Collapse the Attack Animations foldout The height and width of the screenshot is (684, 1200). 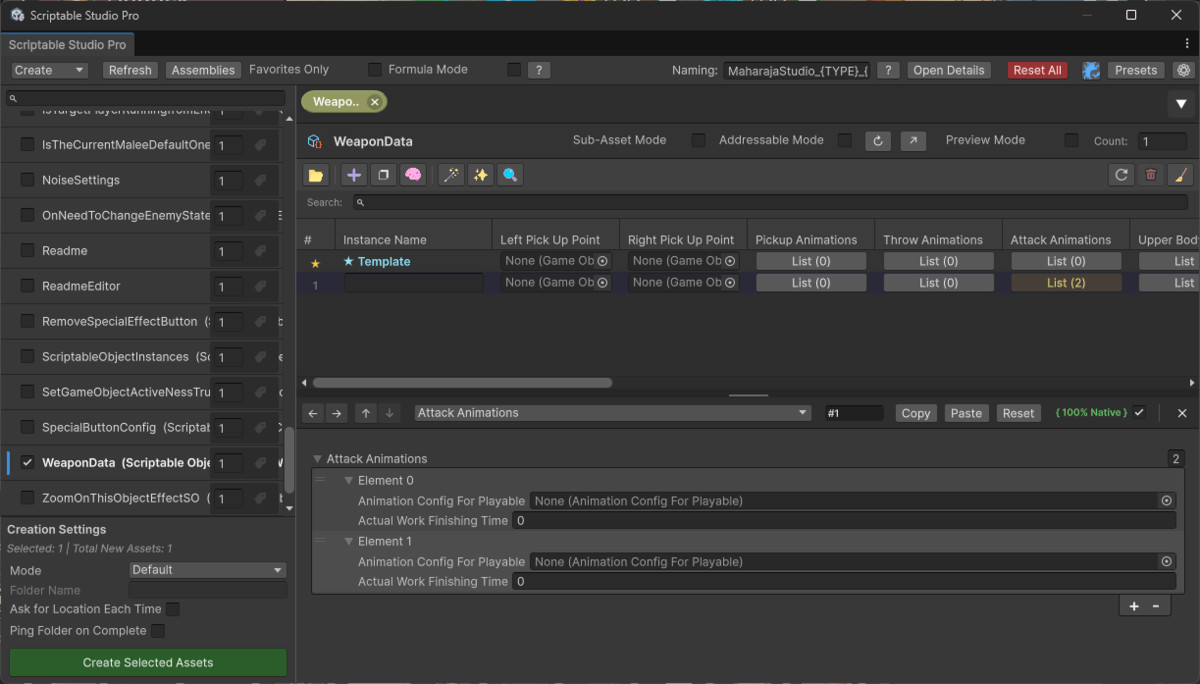(318, 459)
